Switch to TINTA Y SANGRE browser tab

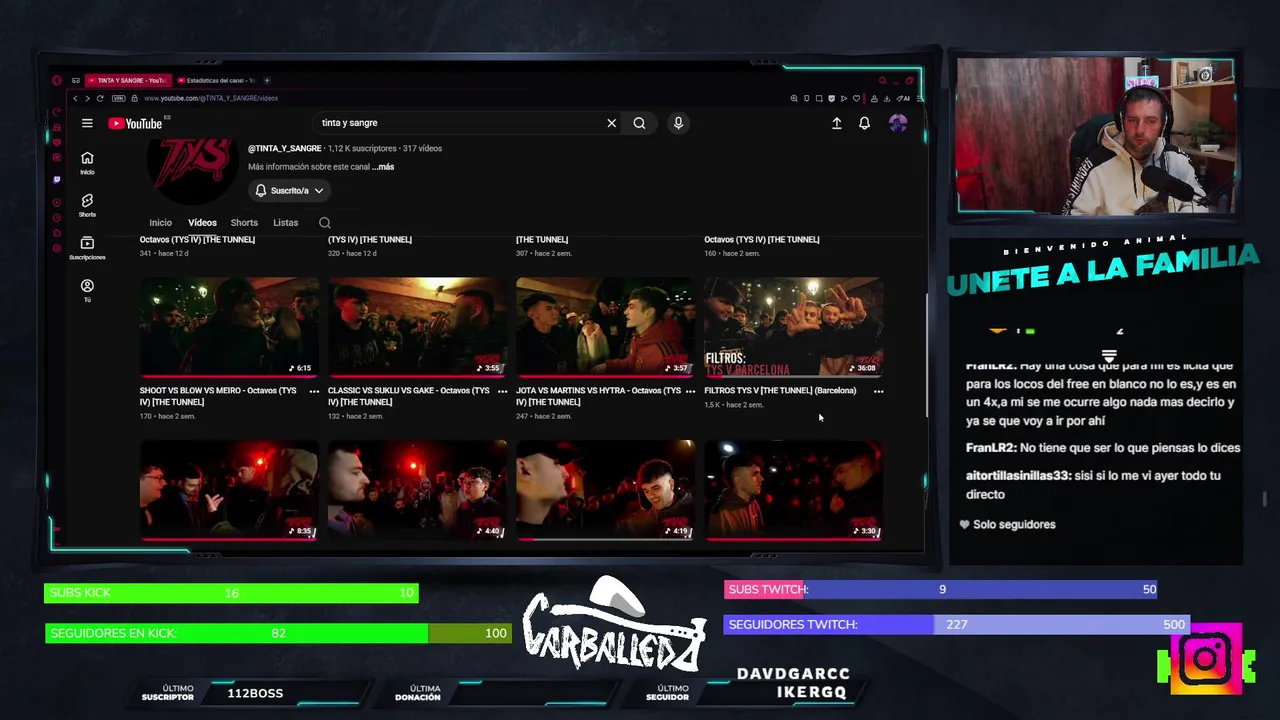click(129, 80)
